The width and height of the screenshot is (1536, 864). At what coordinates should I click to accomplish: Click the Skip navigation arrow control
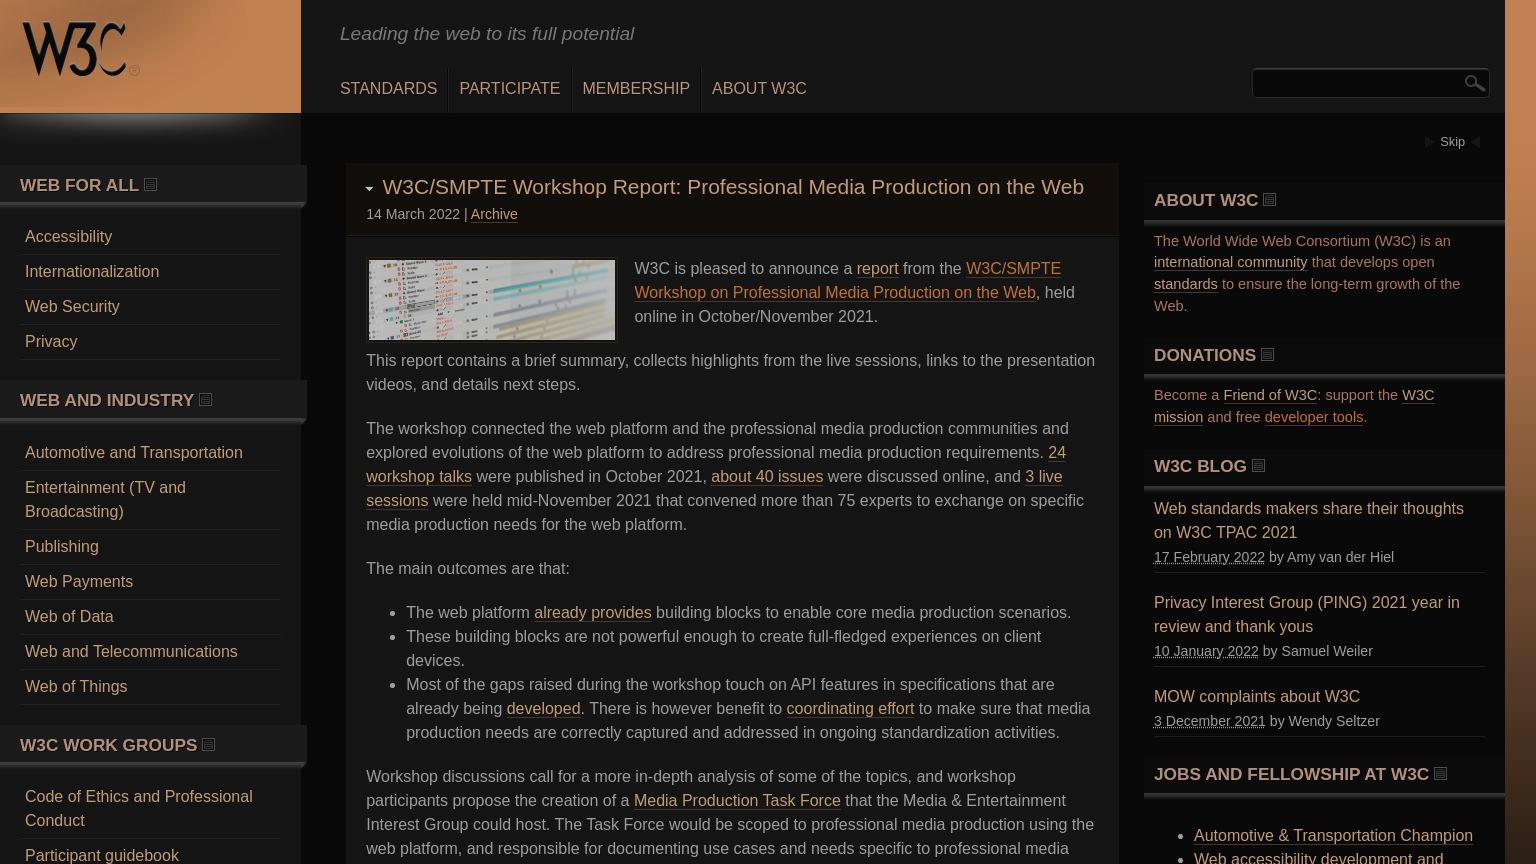(x=1452, y=142)
